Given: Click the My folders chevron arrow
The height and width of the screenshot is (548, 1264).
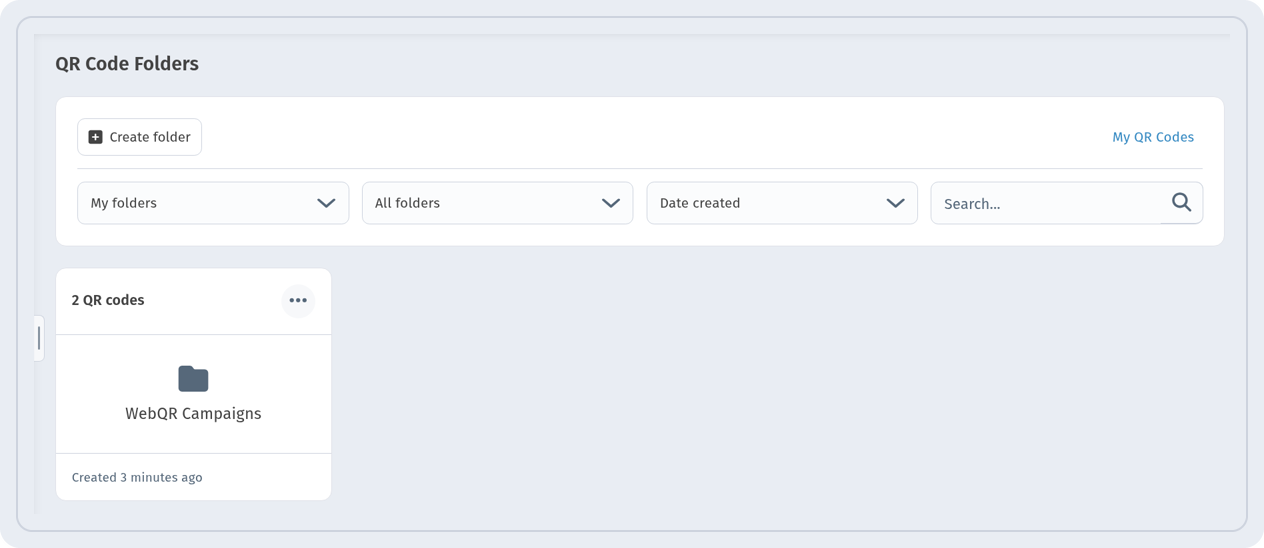Looking at the screenshot, I should (326, 203).
